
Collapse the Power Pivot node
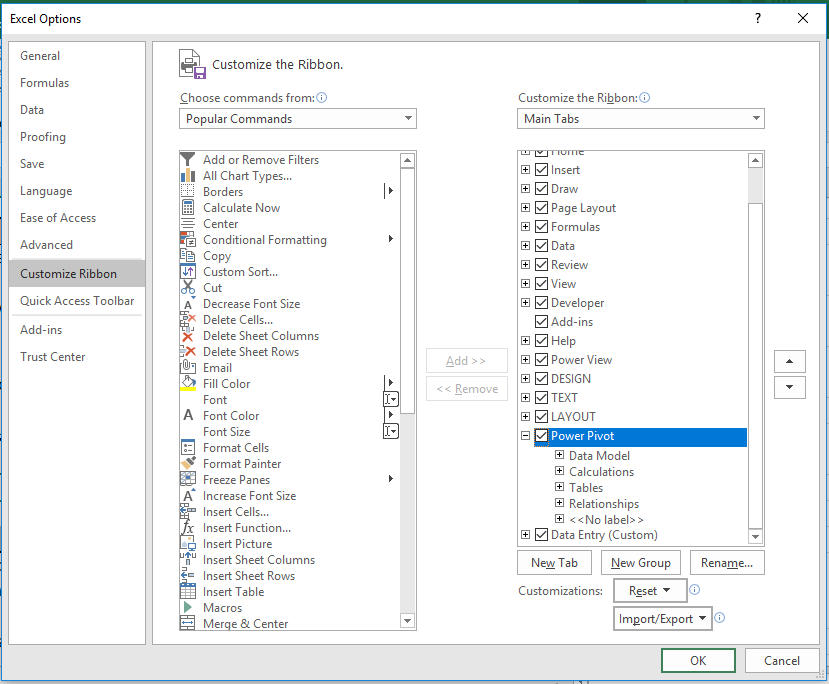point(525,436)
